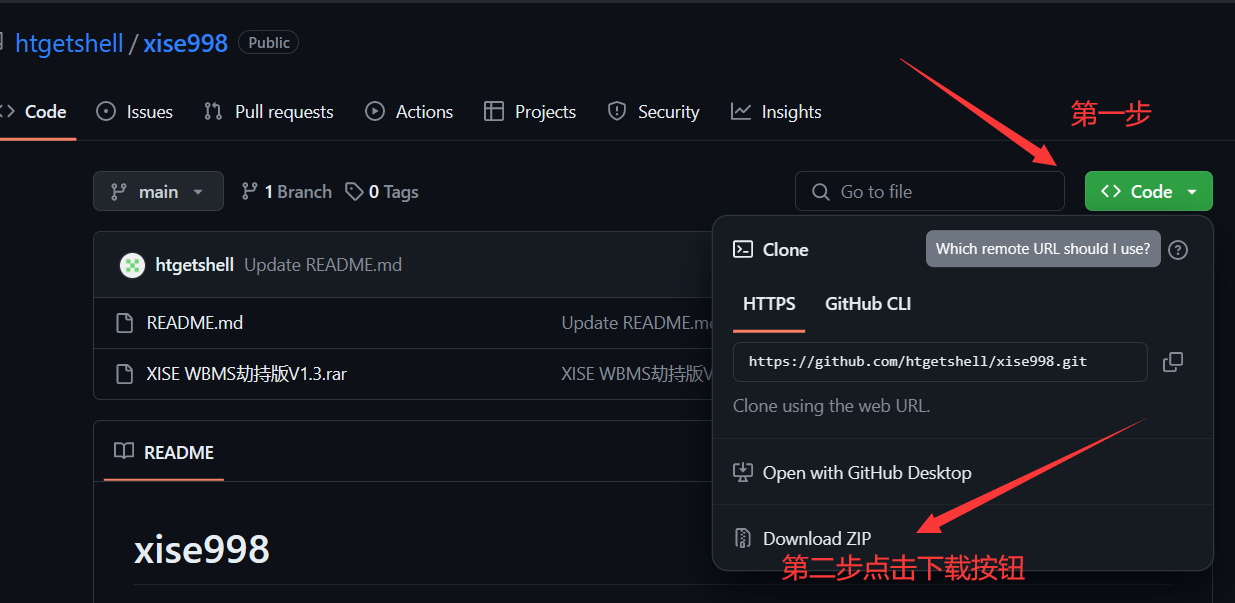Focus the Go to file search field
The image size is (1235, 603).
(930, 191)
